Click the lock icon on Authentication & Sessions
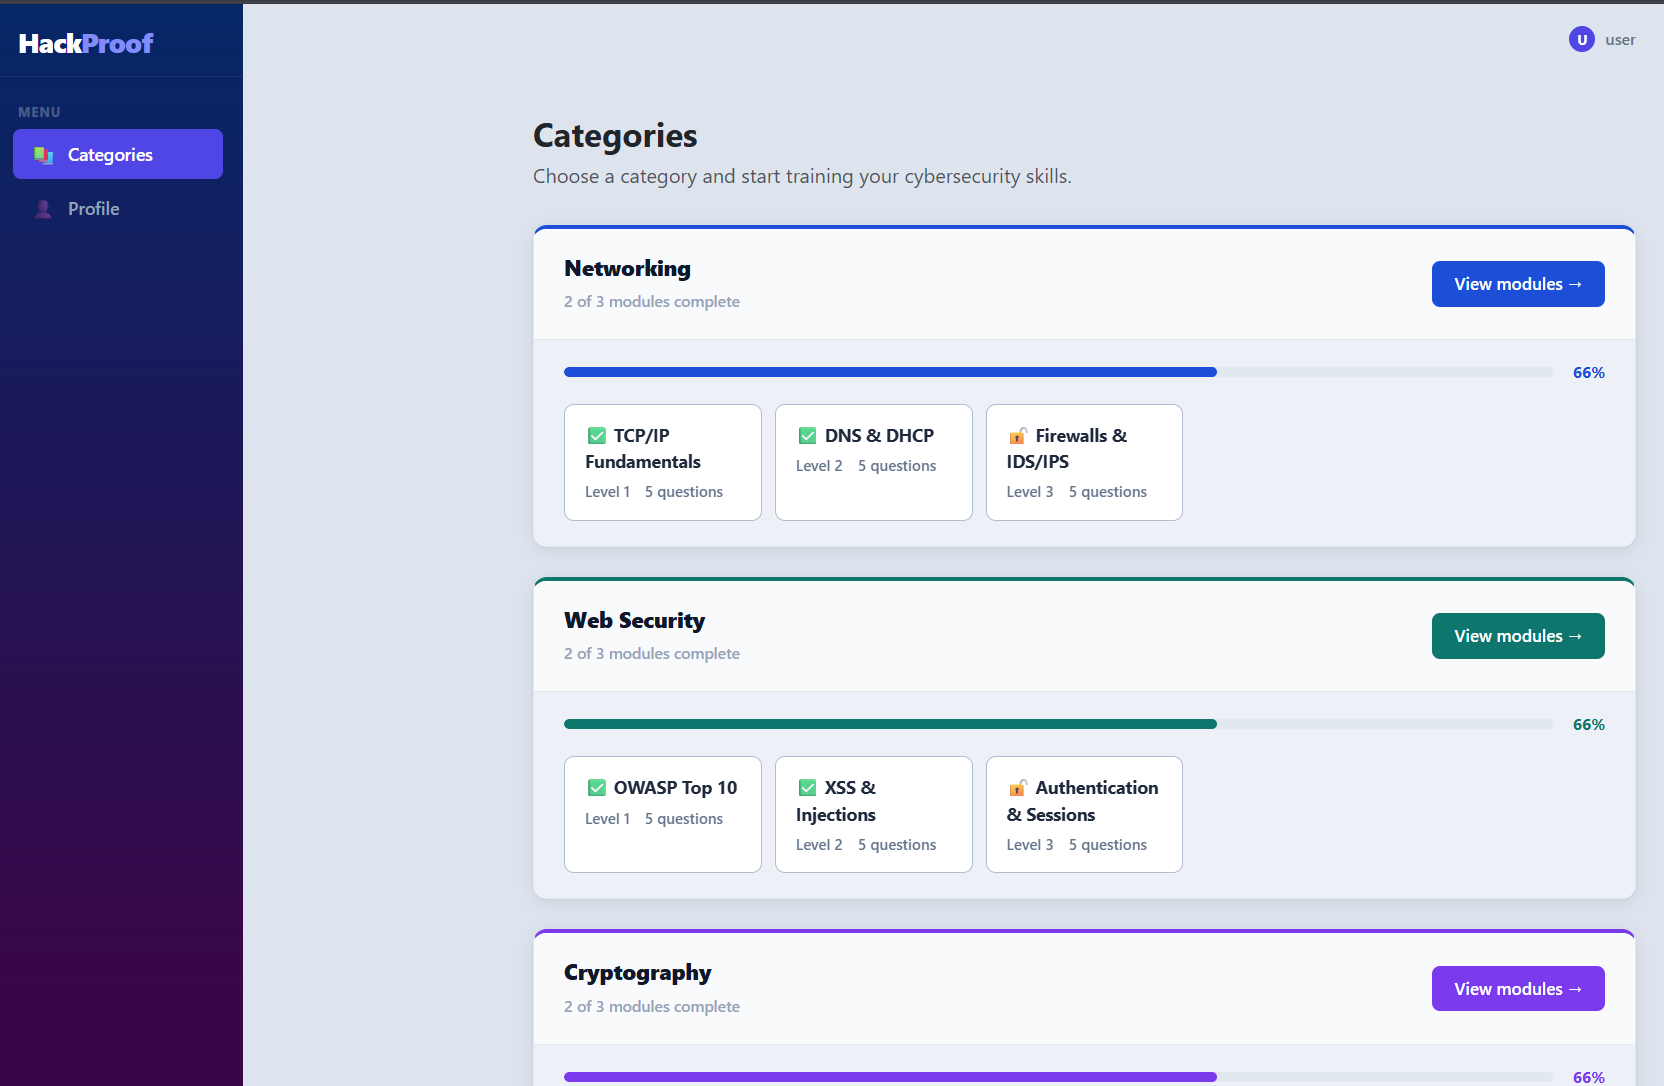 [x=1018, y=788]
